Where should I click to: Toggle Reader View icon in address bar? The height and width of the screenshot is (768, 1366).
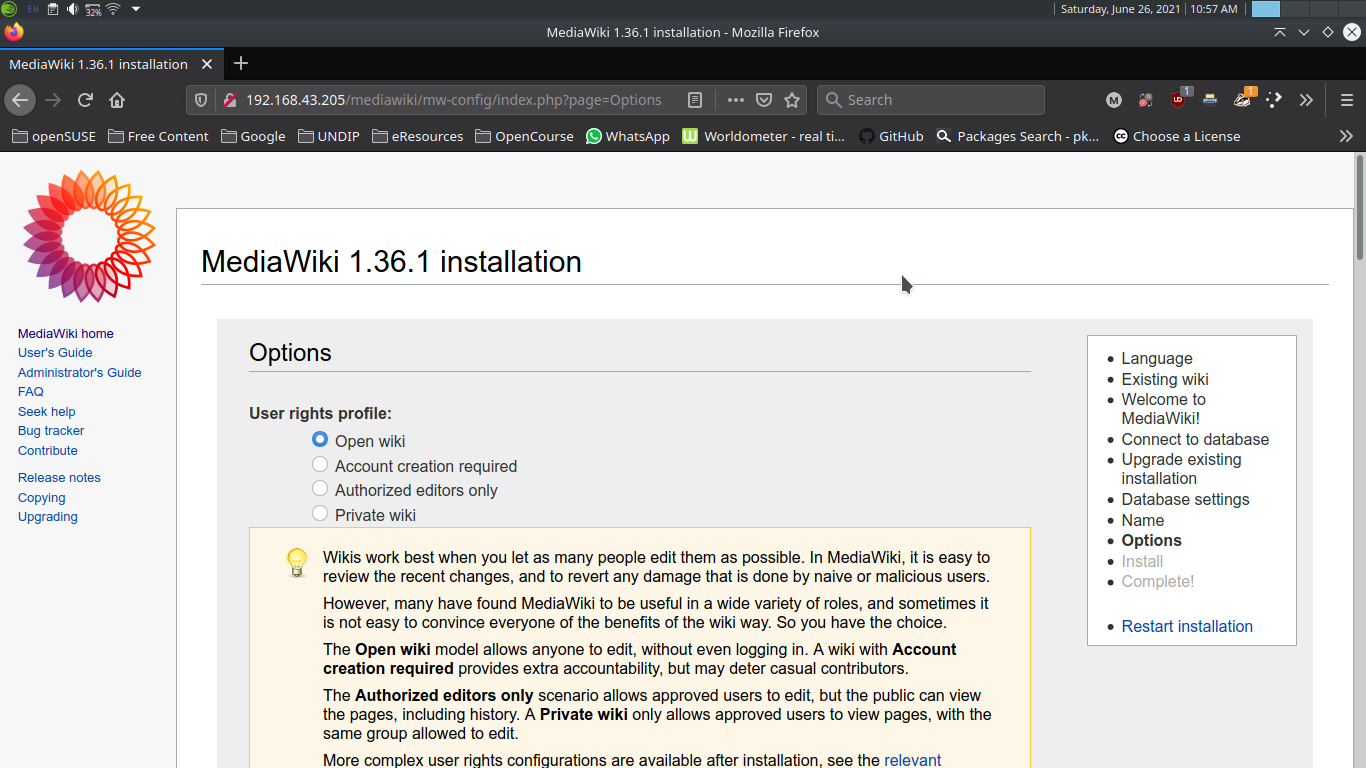click(x=695, y=100)
